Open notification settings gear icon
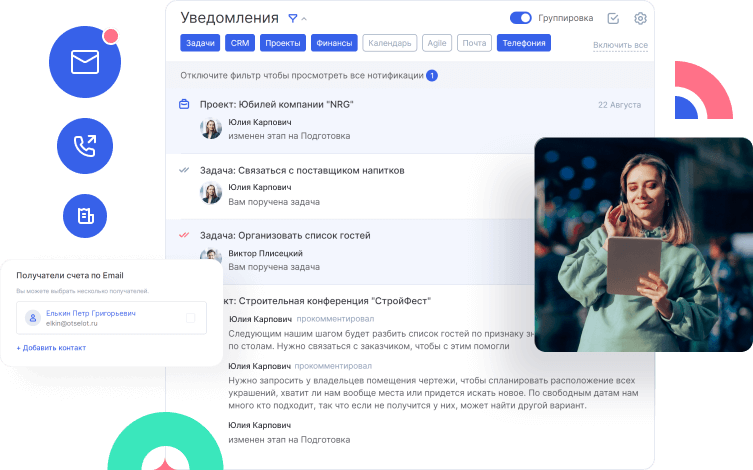 [640, 18]
